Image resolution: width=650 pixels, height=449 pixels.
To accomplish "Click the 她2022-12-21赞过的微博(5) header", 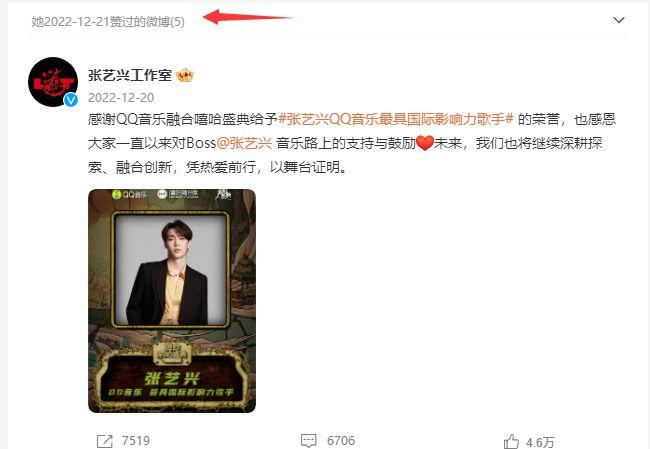I will click(x=108, y=22).
